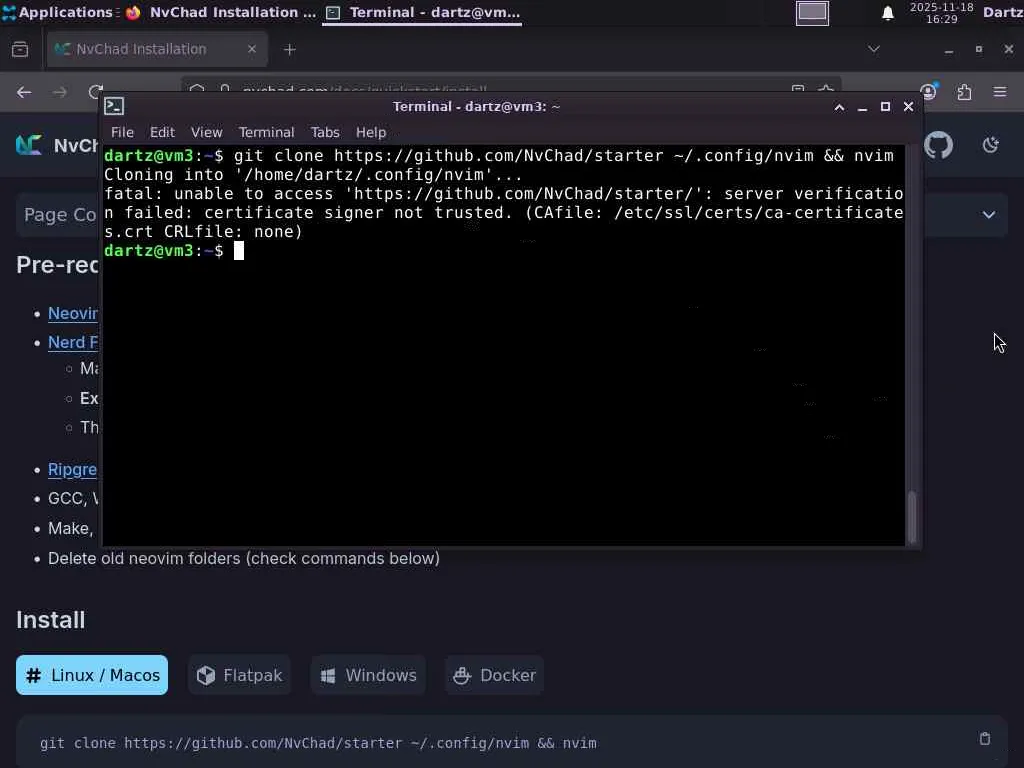Open the Terminal Help menu
This screenshot has width=1024, height=768.
pos(371,133)
